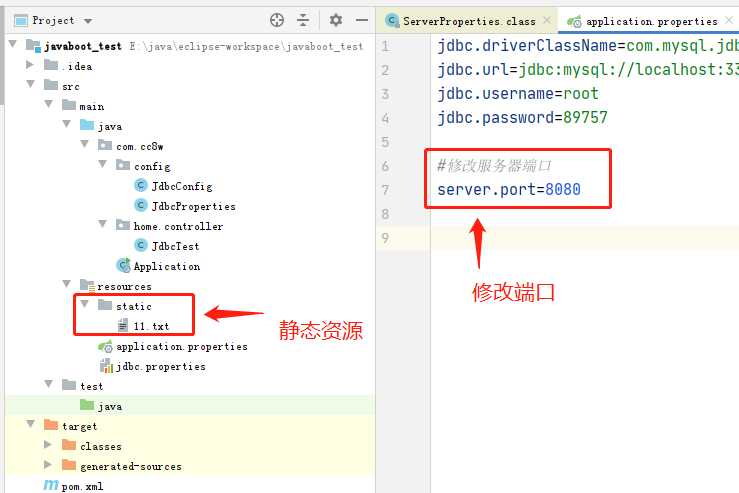Collapse the config package
This screenshot has width=739, height=493.
103,164
